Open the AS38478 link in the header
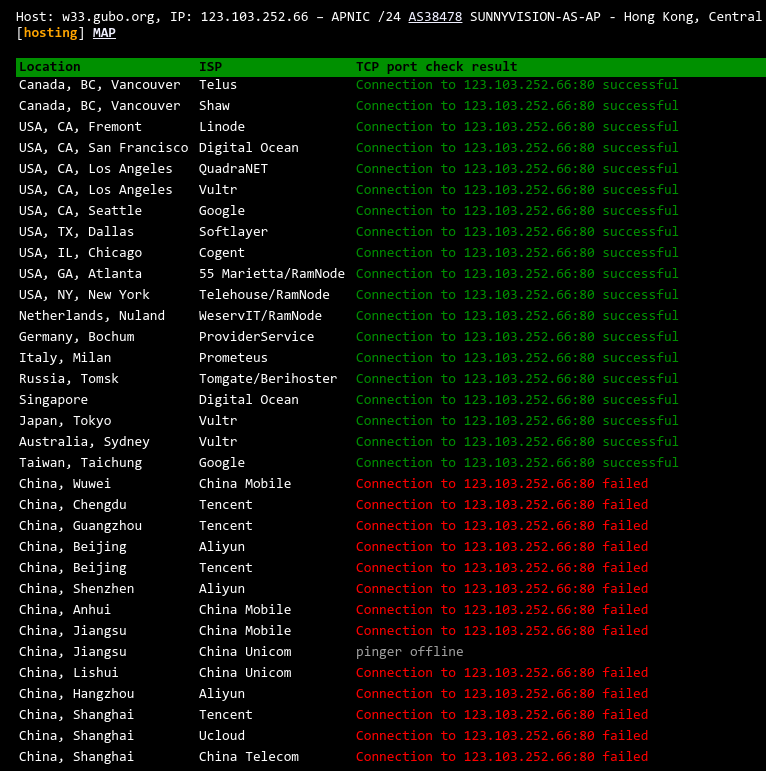The height and width of the screenshot is (771, 766). [x=435, y=17]
